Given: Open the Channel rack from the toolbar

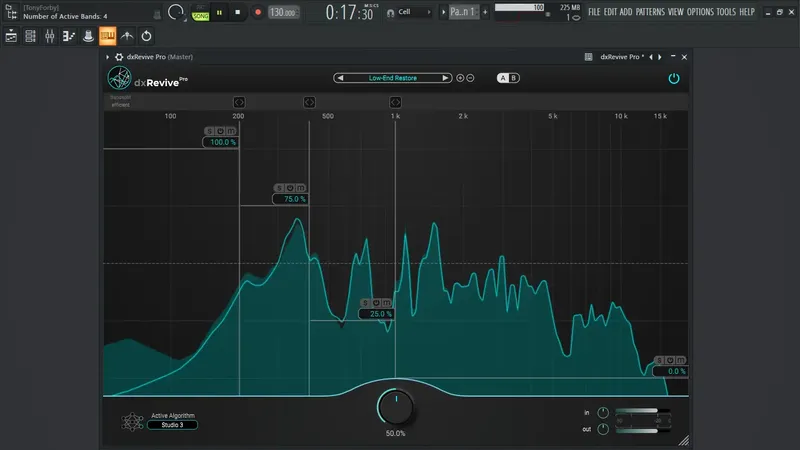Looking at the screenshot, I should click(30, 36).
